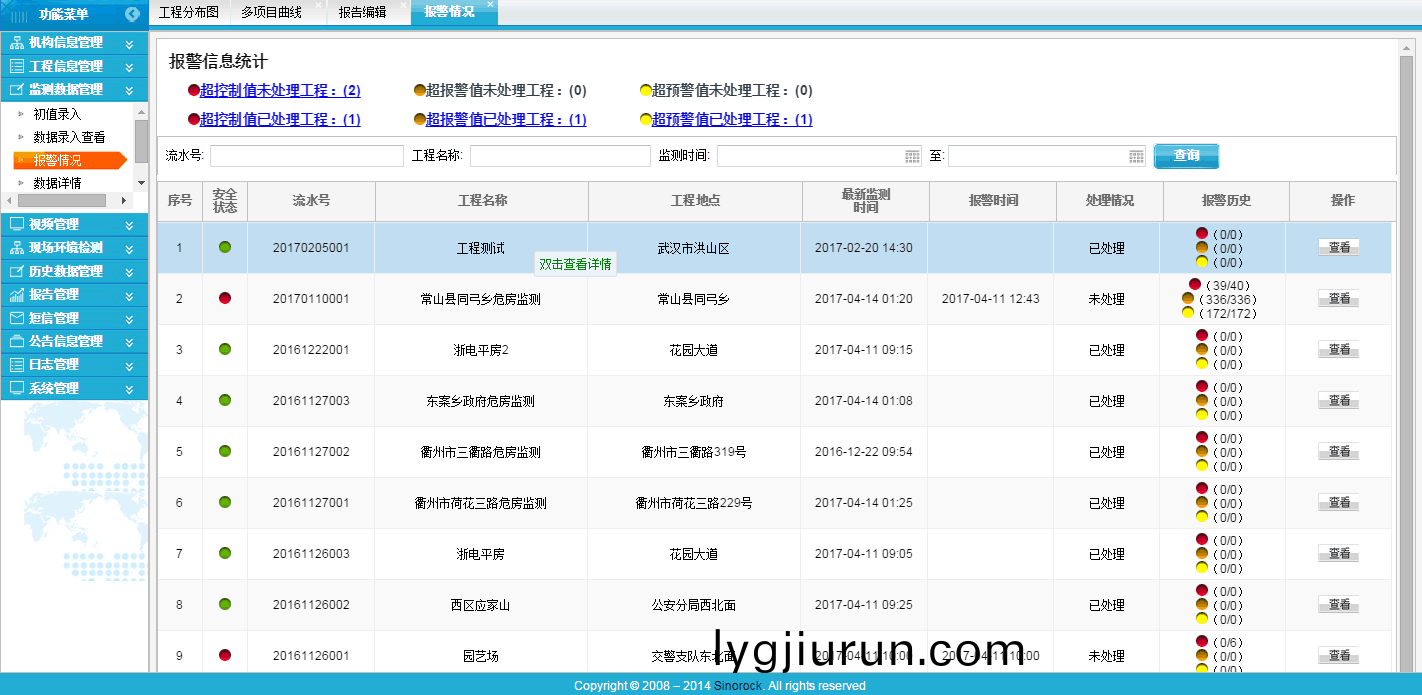Viewport: 1422px width, 695px height.
Task: Click the 视频管理 monitor icon
Action: pos(16,224)
